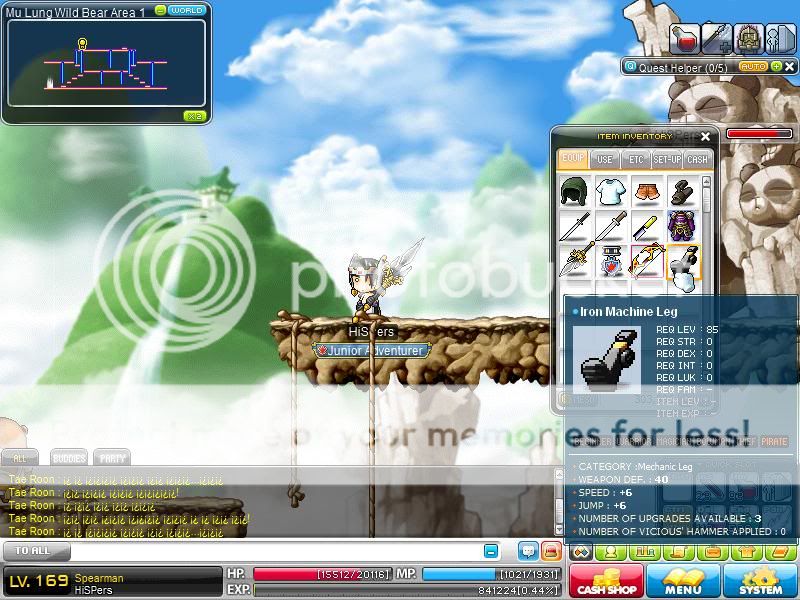
Task: Select the orange shorts item
Action: (646, 191)
